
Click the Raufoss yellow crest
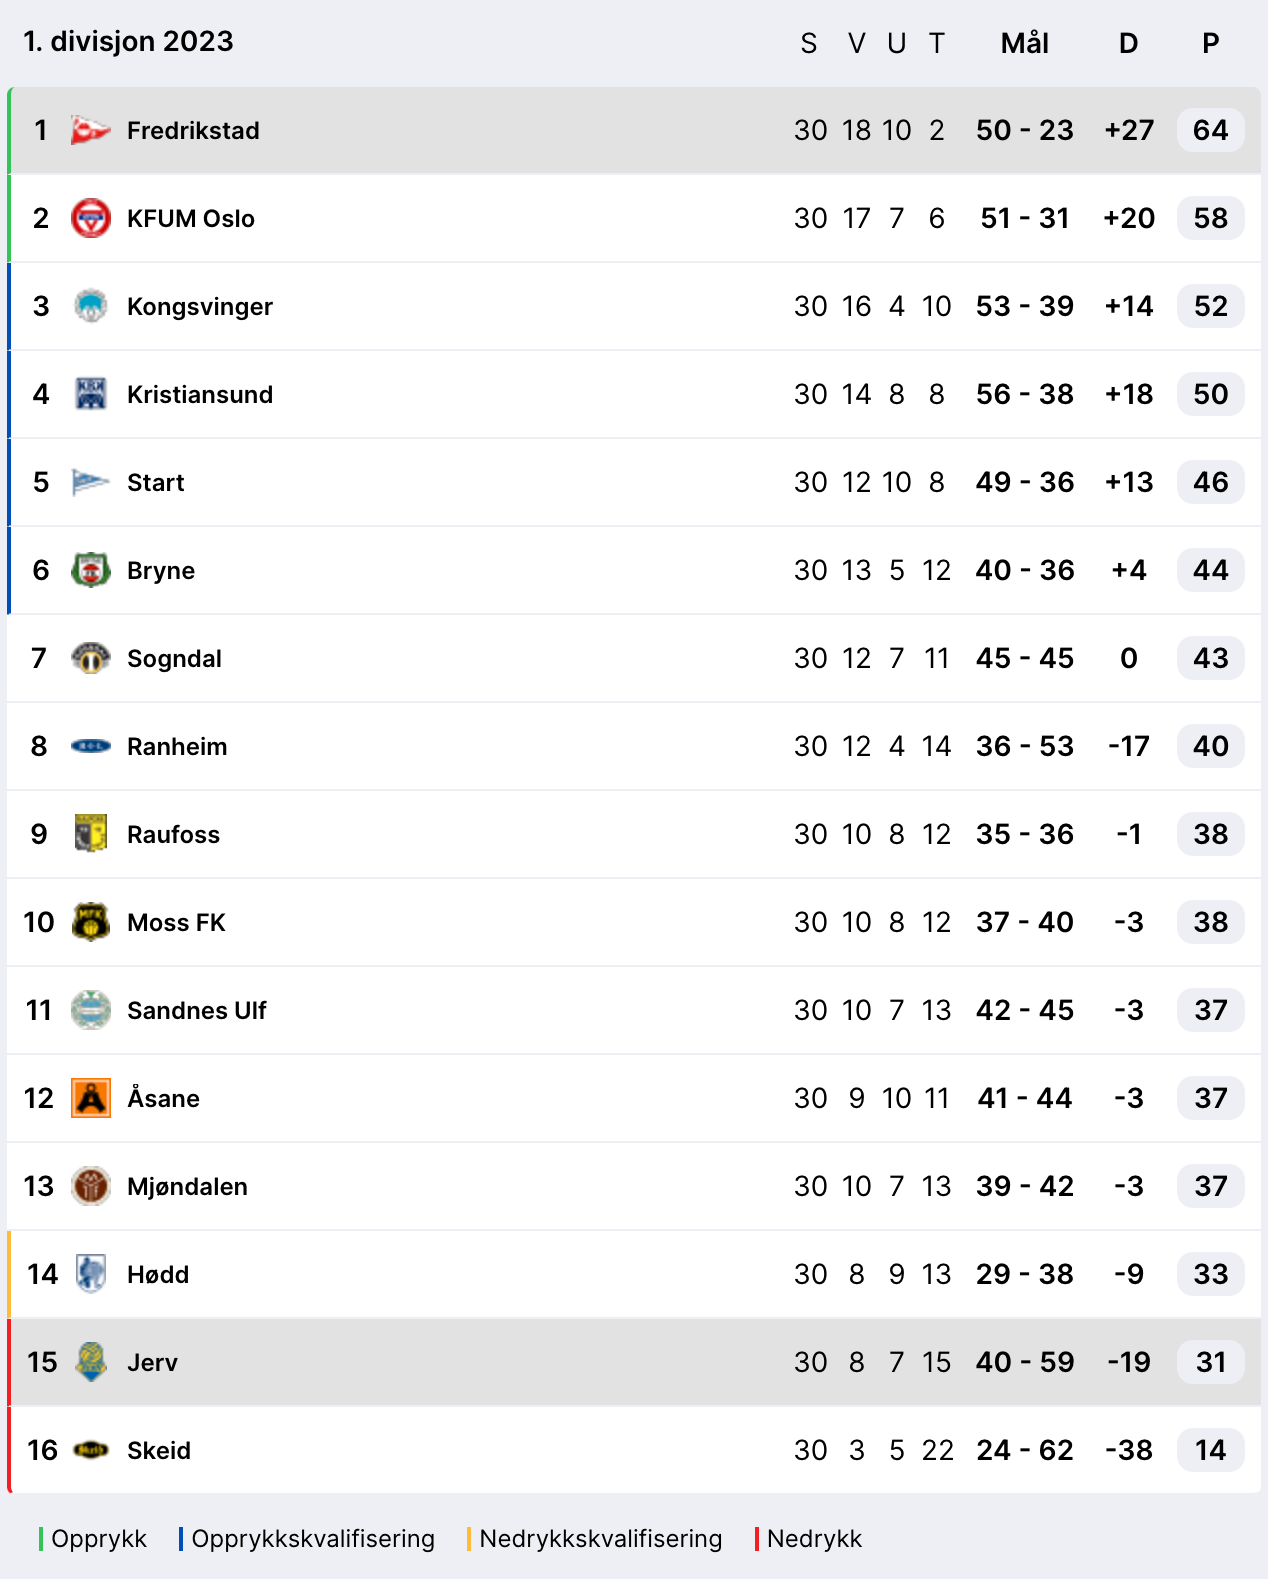[90, 834]
